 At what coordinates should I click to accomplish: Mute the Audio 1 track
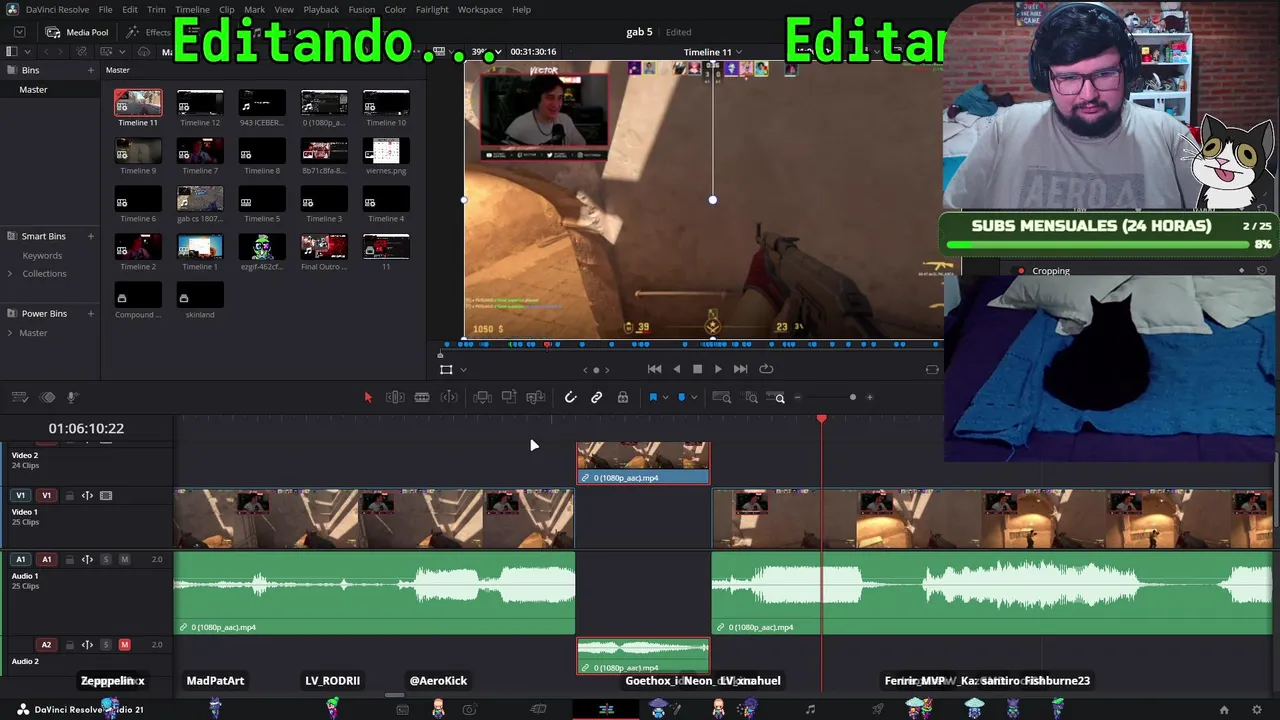(x=124, y=559)
